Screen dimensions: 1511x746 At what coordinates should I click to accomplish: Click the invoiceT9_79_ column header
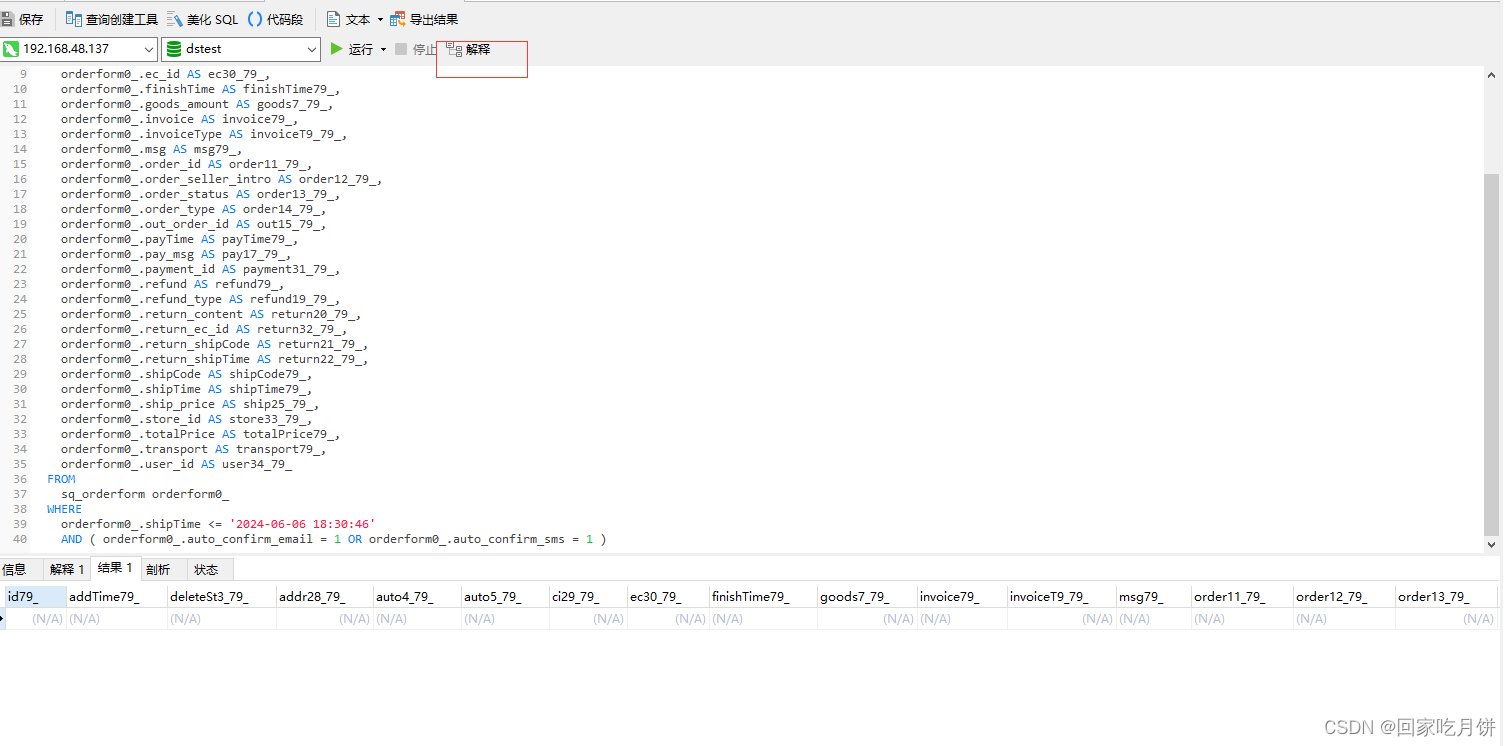click(1062, 596)
